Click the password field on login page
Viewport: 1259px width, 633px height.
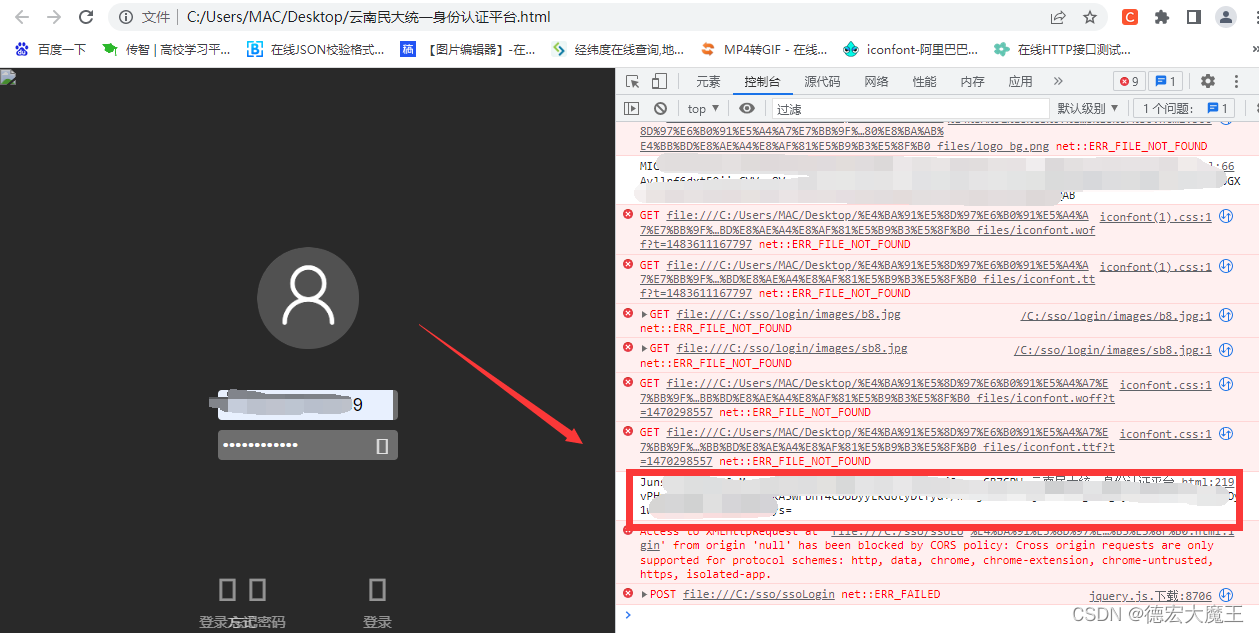pyautogui.click(x=308, y=445)
